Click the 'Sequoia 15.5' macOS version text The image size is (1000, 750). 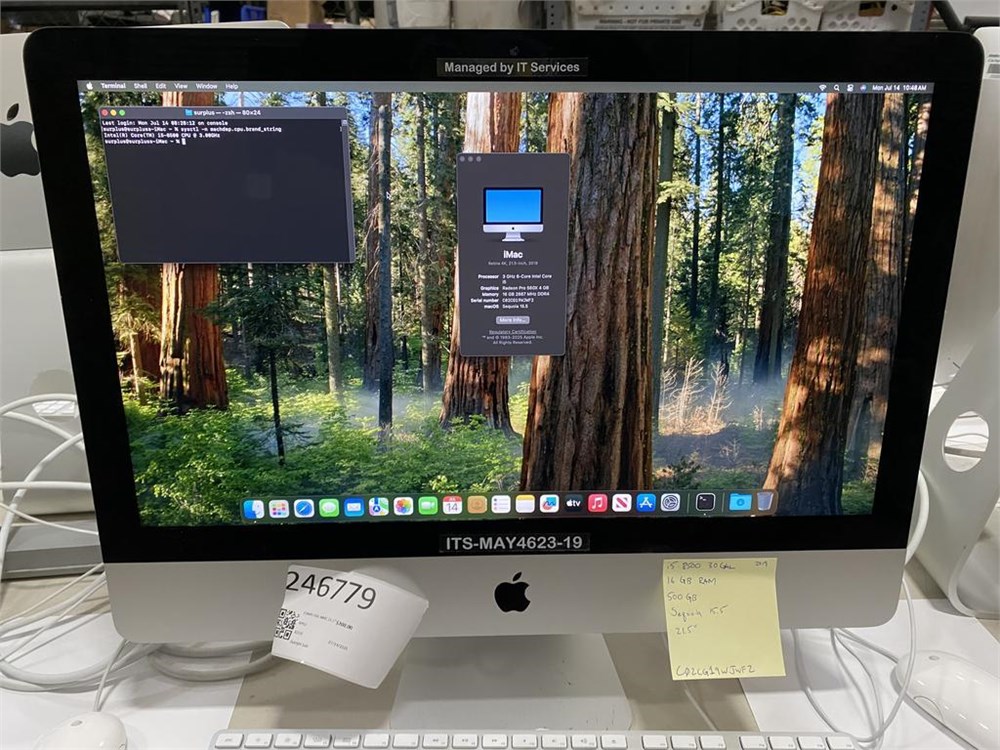coord(515,307)
